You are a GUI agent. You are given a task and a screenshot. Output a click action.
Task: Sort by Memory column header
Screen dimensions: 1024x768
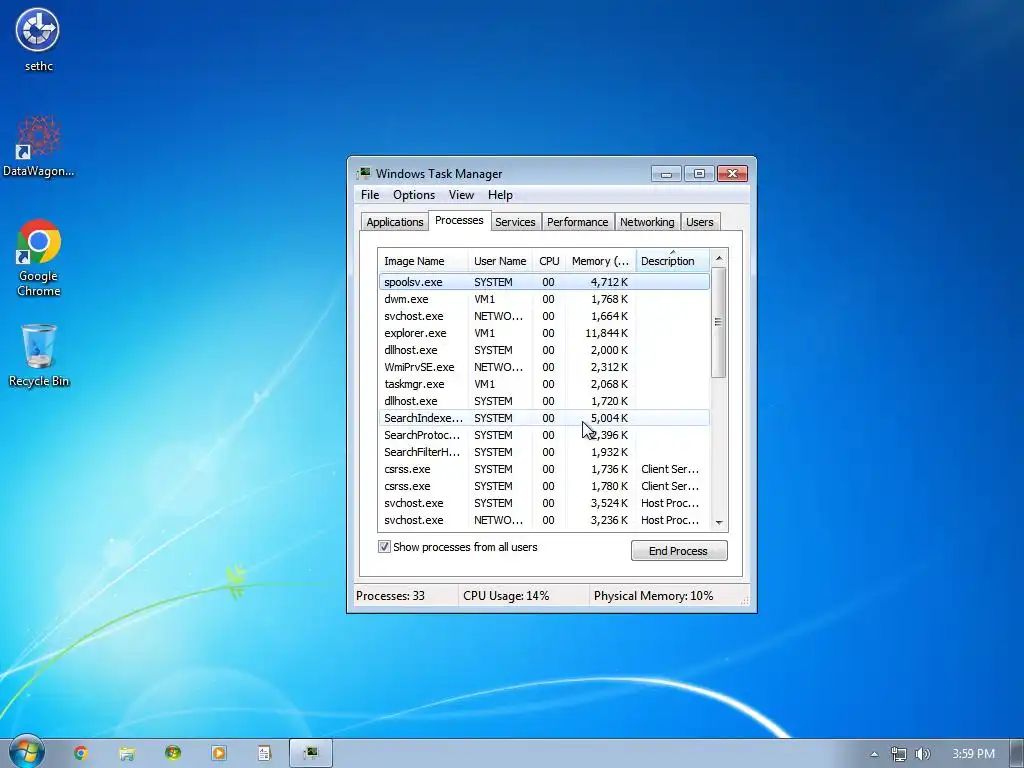600,261
